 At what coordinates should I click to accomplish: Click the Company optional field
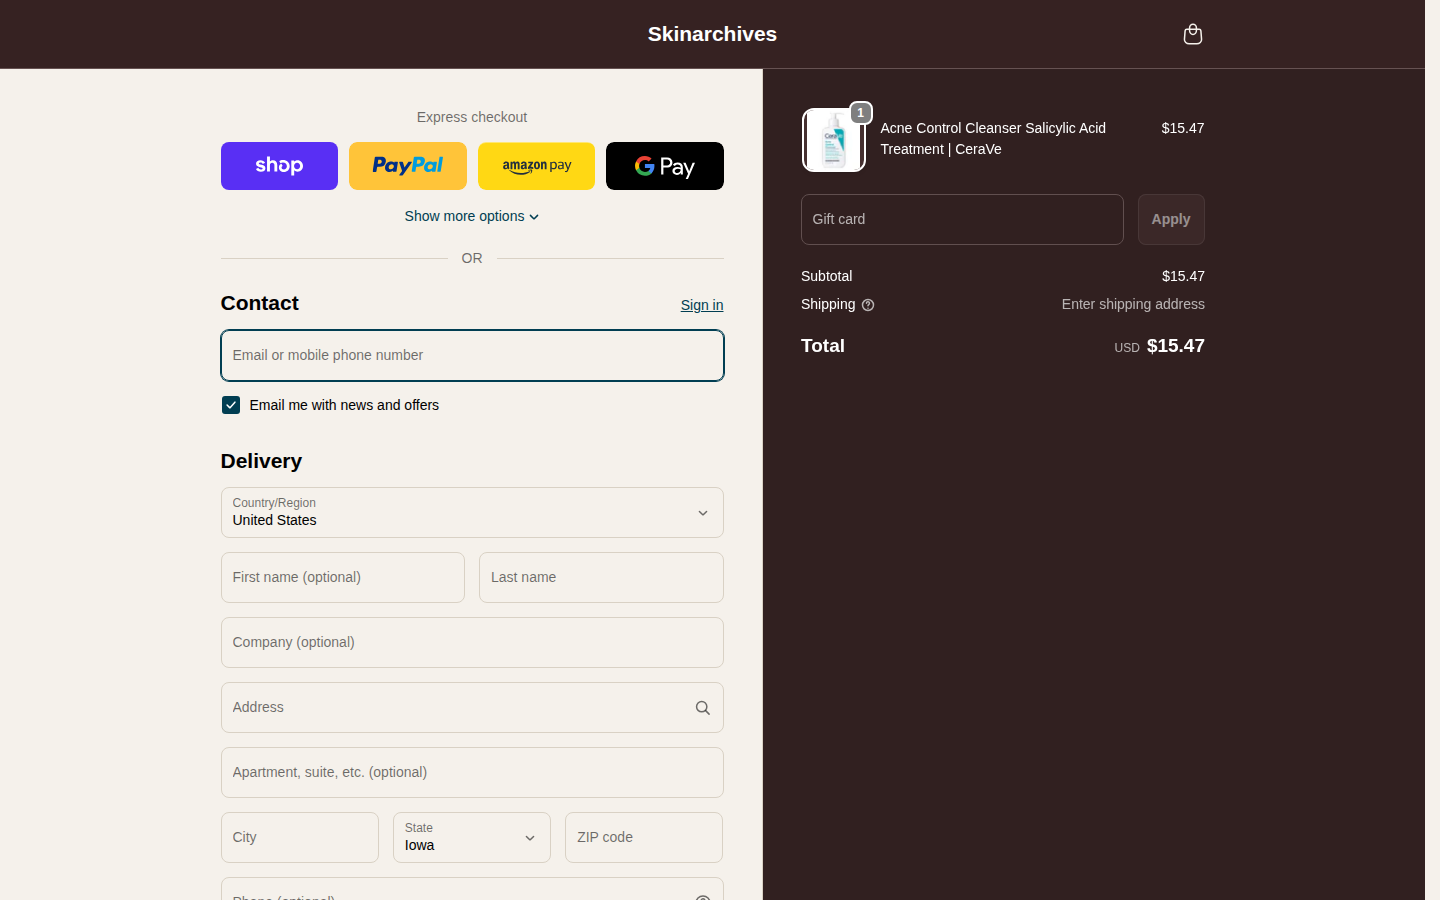(472, 643)
